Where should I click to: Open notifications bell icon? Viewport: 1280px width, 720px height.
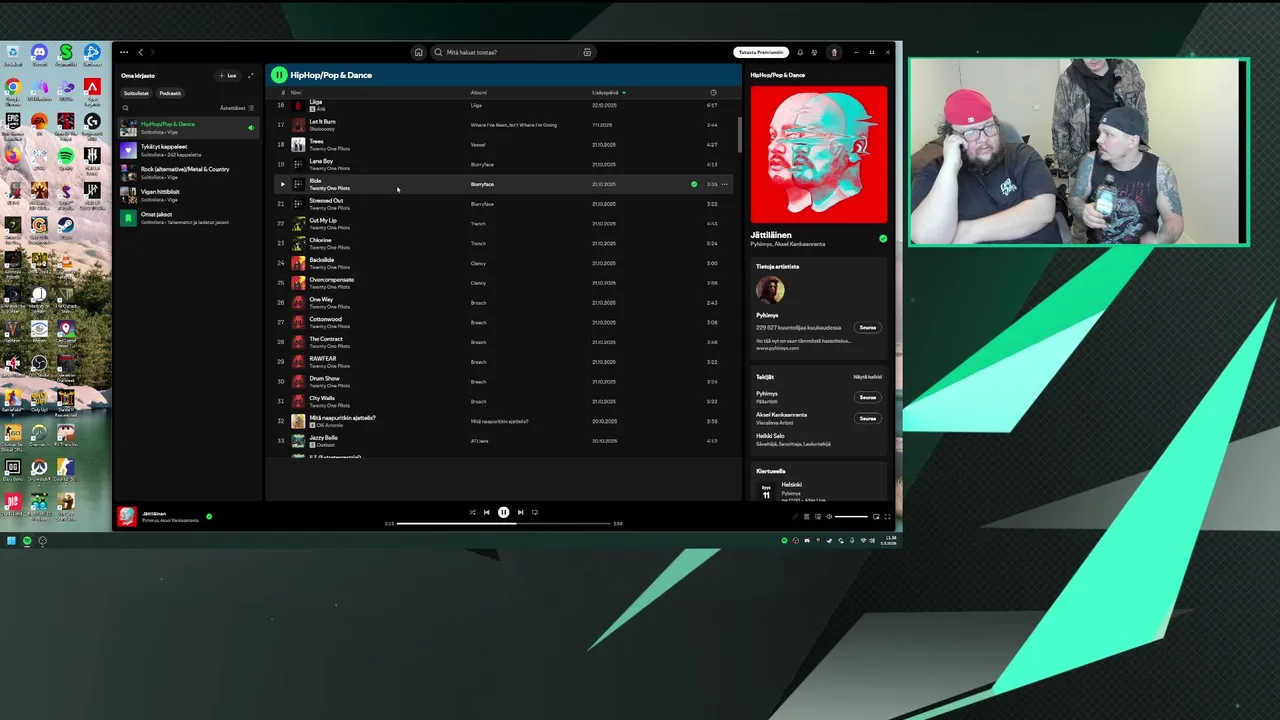[x=800, y=52]
